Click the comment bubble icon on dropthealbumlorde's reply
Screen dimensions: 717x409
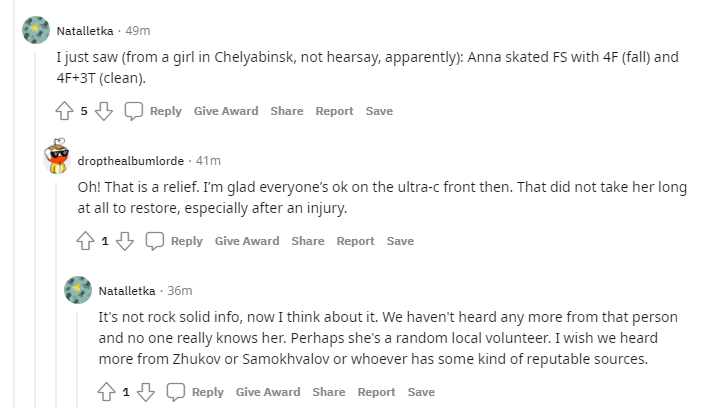155,241
